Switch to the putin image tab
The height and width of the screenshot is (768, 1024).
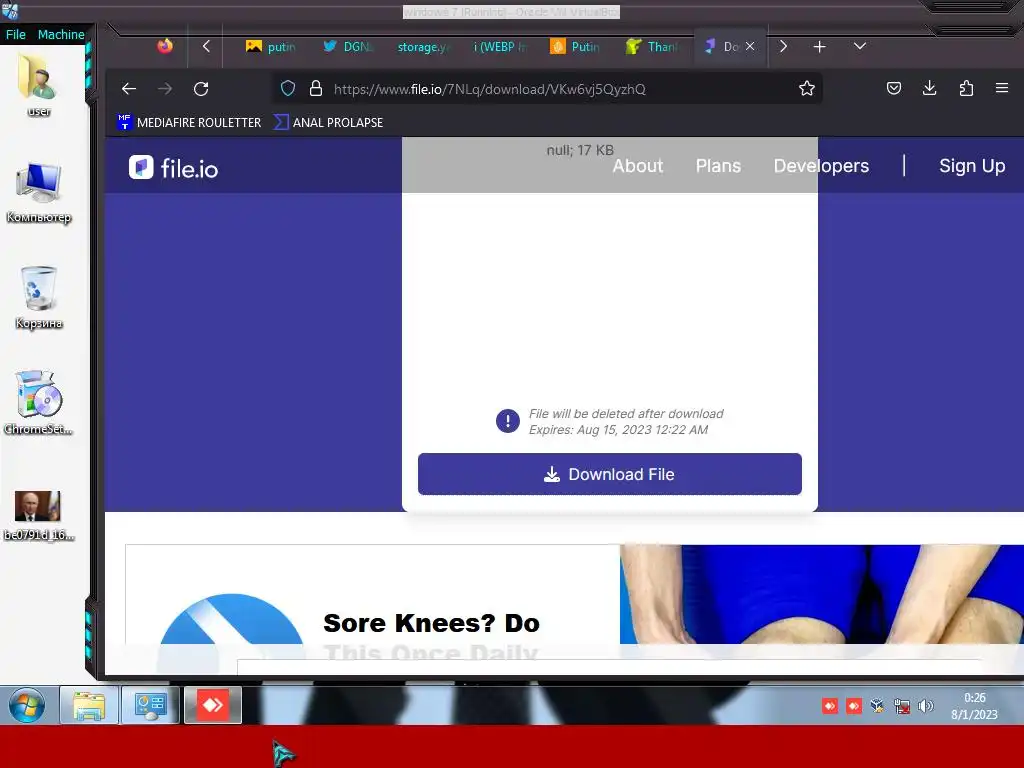[x=270, y=46]
